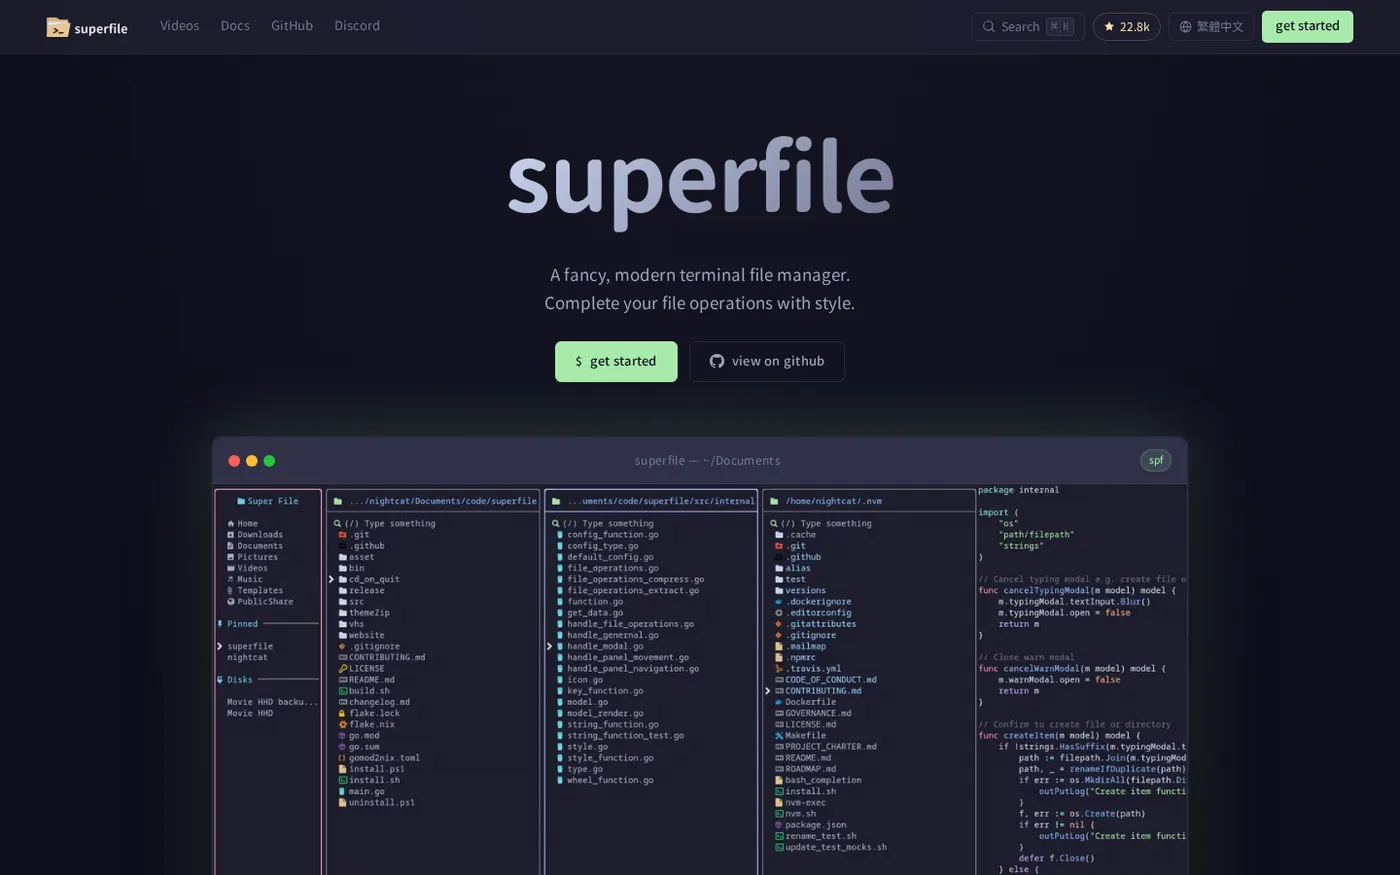This screenshot has width=1400, height=875.
Task: Select 'go.mod' in the file list
Action: coord(364,735)
